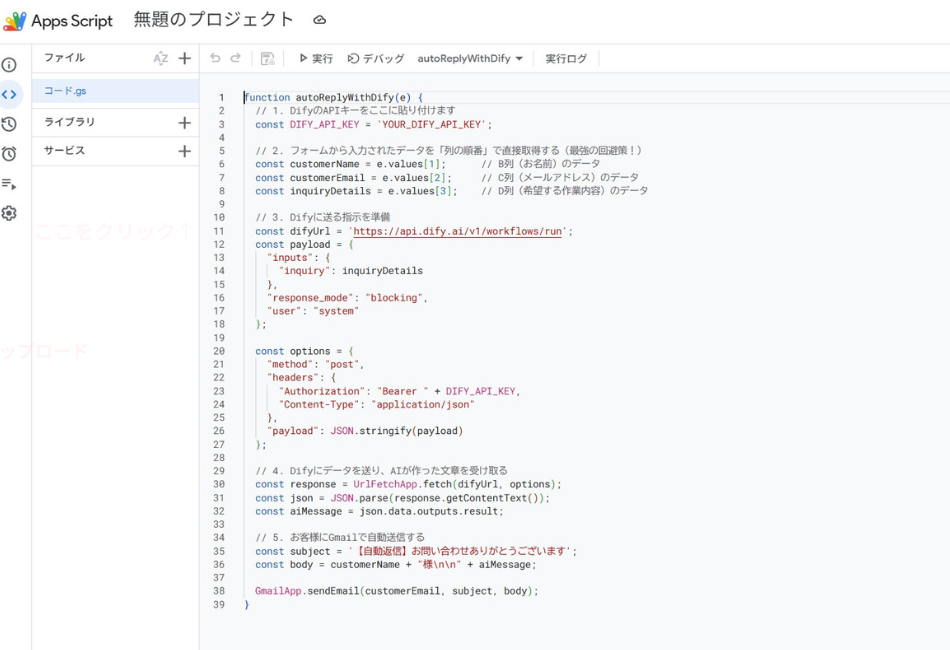Viewport: 950px width, 650px height.
Task: Sort files alphabetically with AZ icon
Action: [x=160, y=59]
